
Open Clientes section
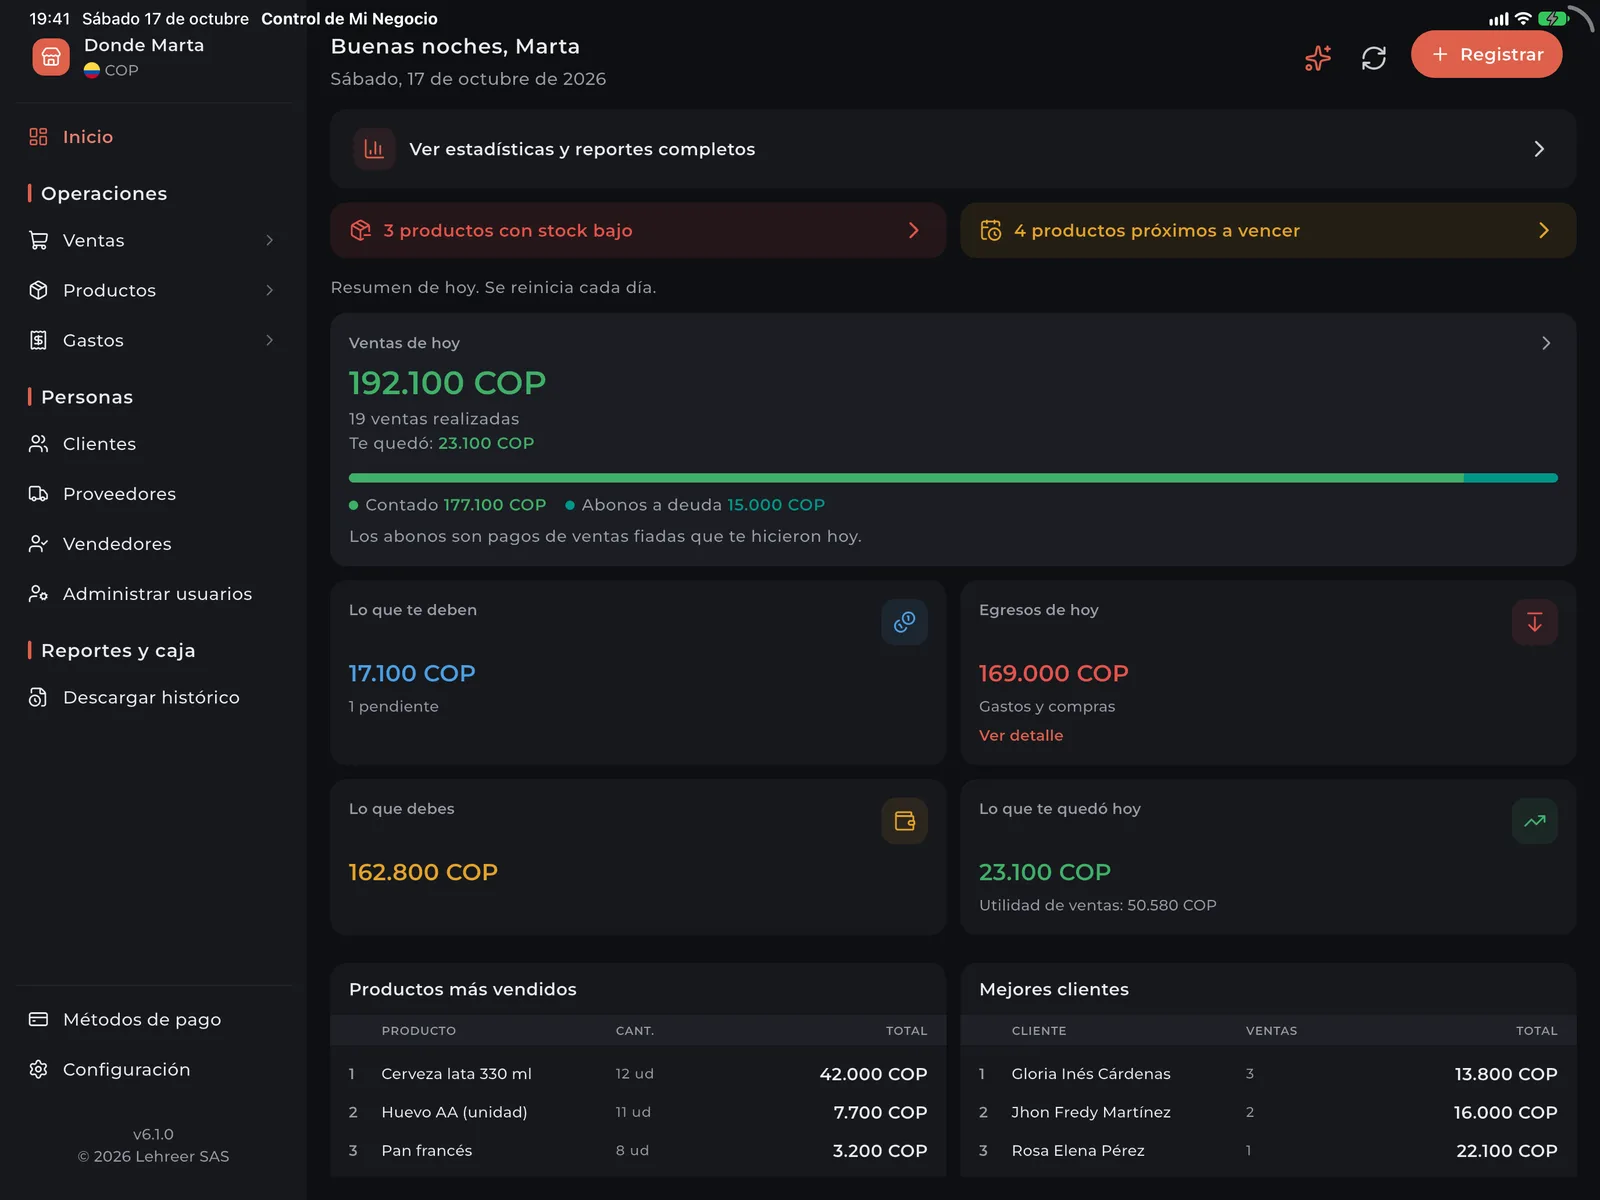click(x=153, y=444)
